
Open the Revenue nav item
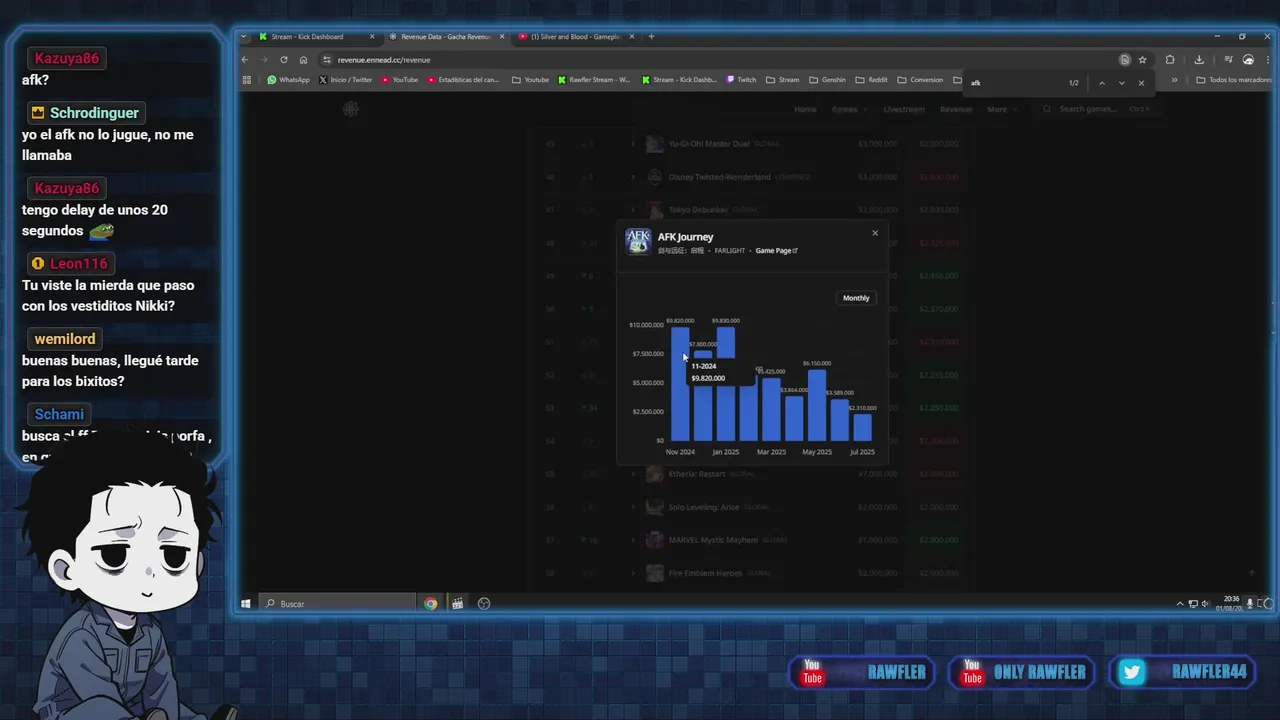956,109
